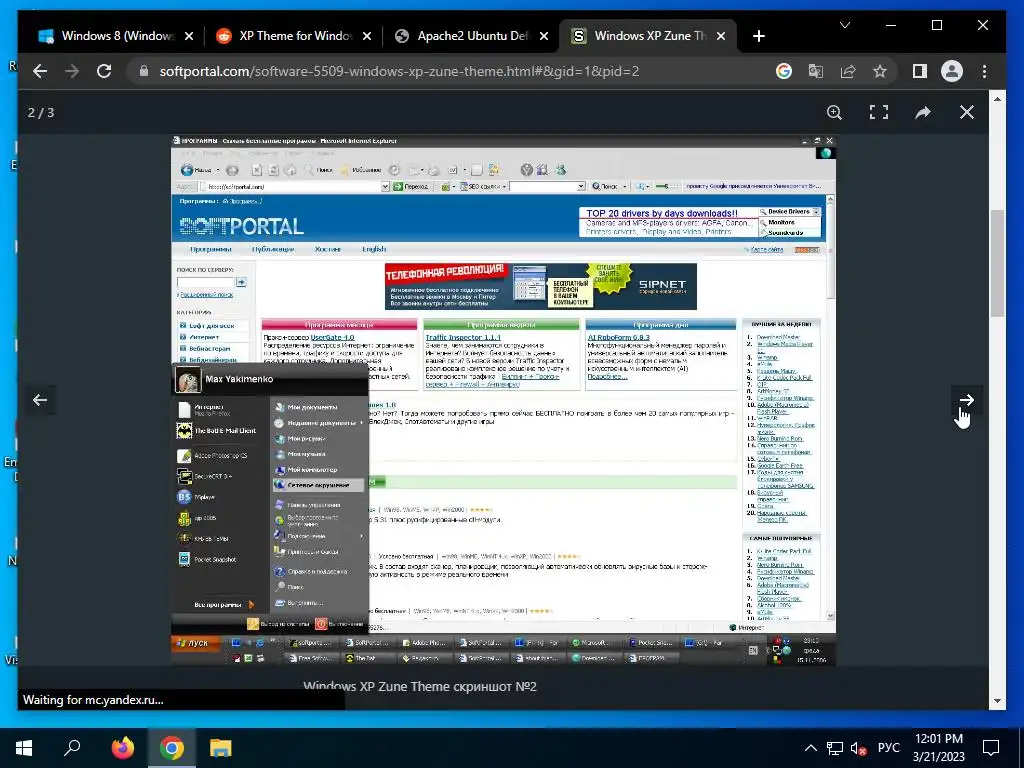The height and width of the screenshot is (768, 1024).
Task: Go back to the previous page
Action: click(40, 71)
